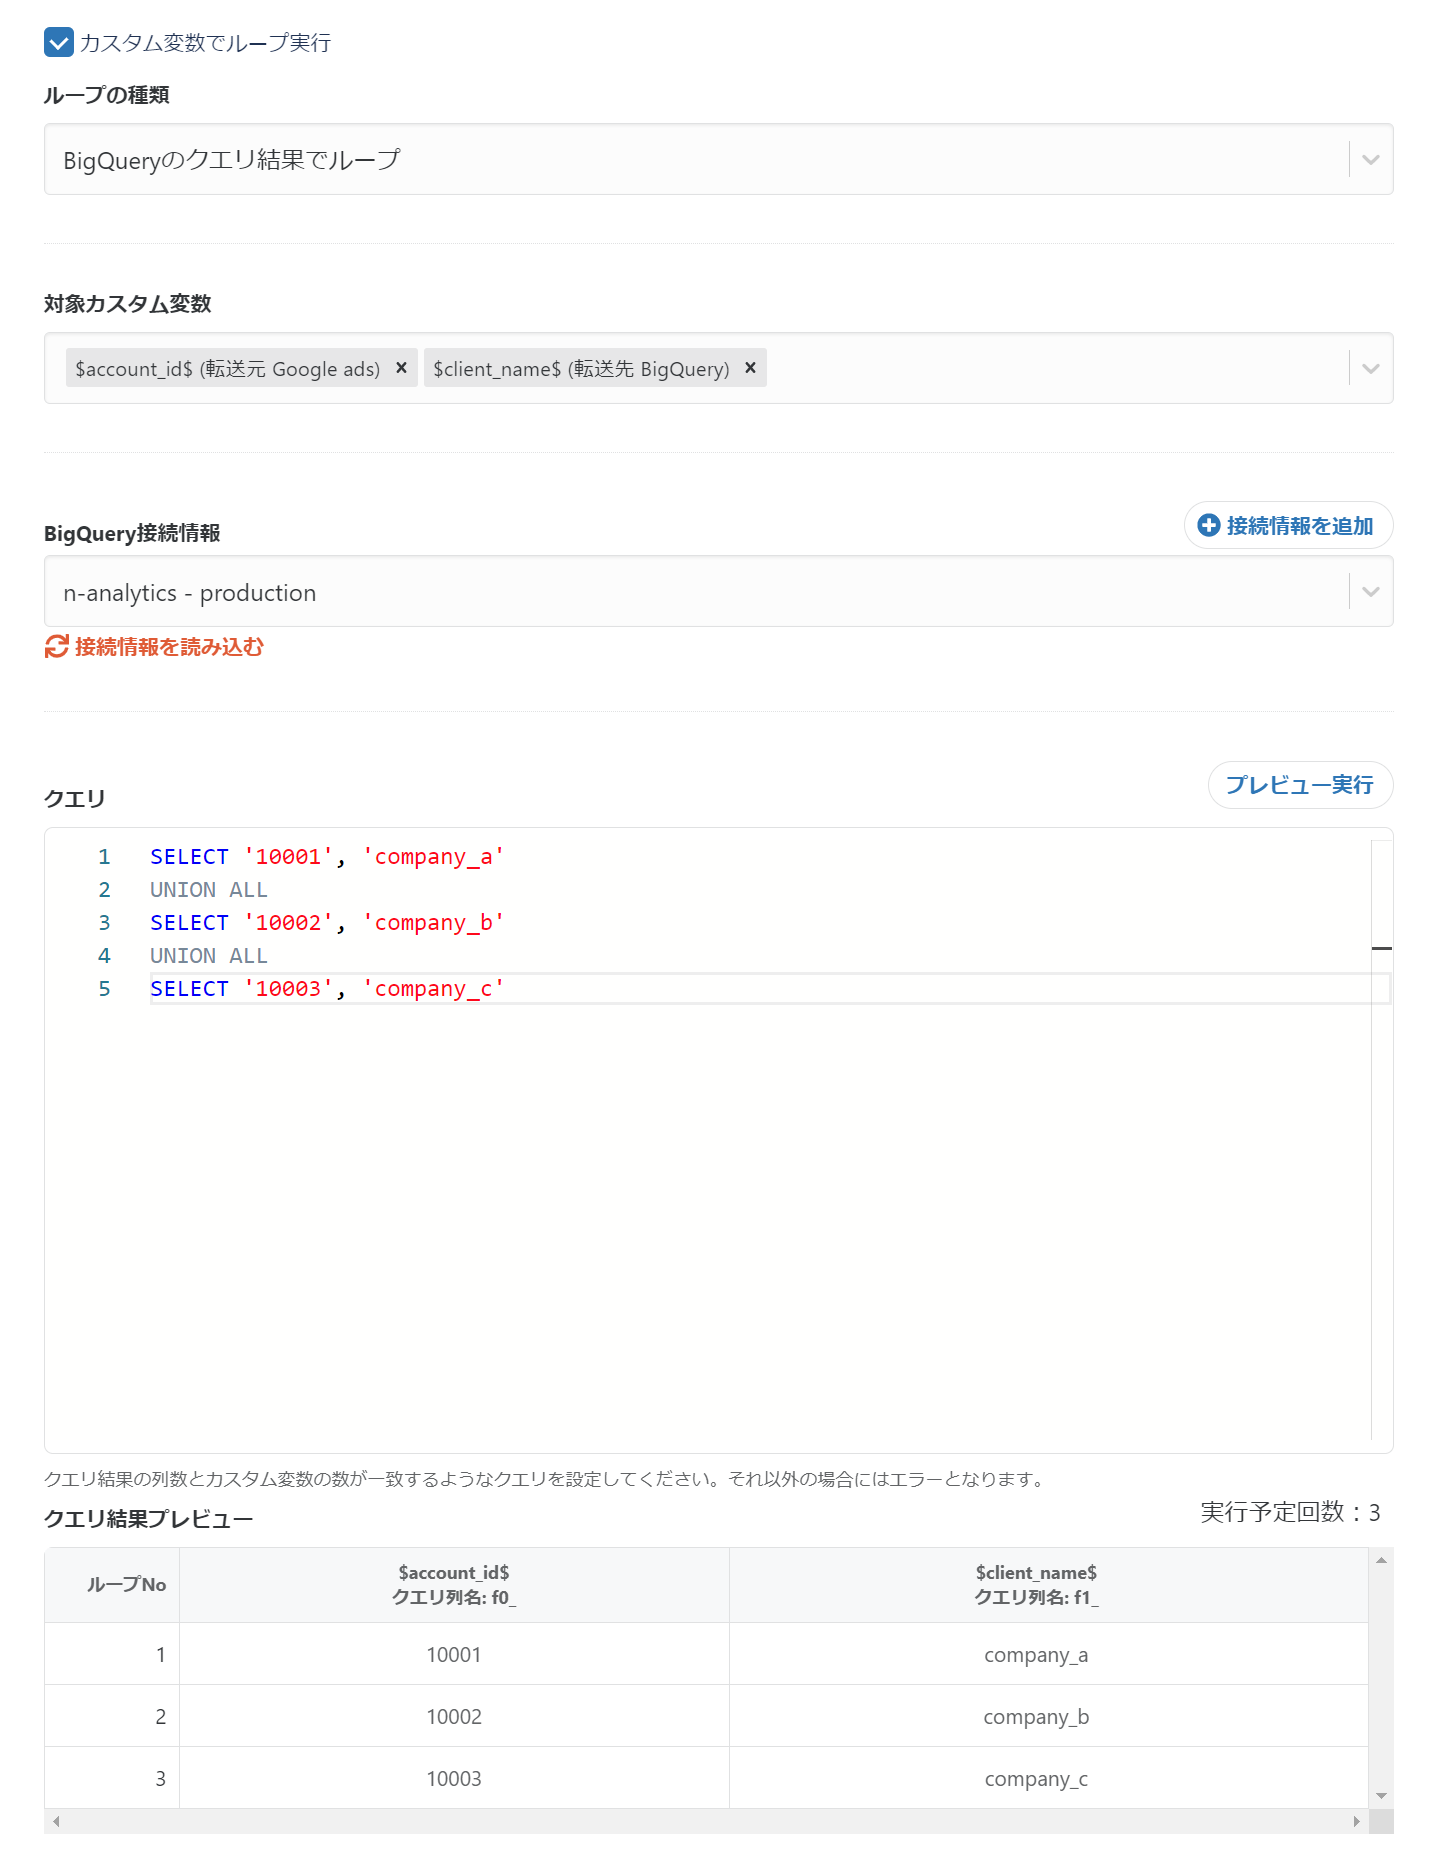Screen dimensions: 1437x1853
Task: Run the プレビュー実行 button
Action: 1299,786
